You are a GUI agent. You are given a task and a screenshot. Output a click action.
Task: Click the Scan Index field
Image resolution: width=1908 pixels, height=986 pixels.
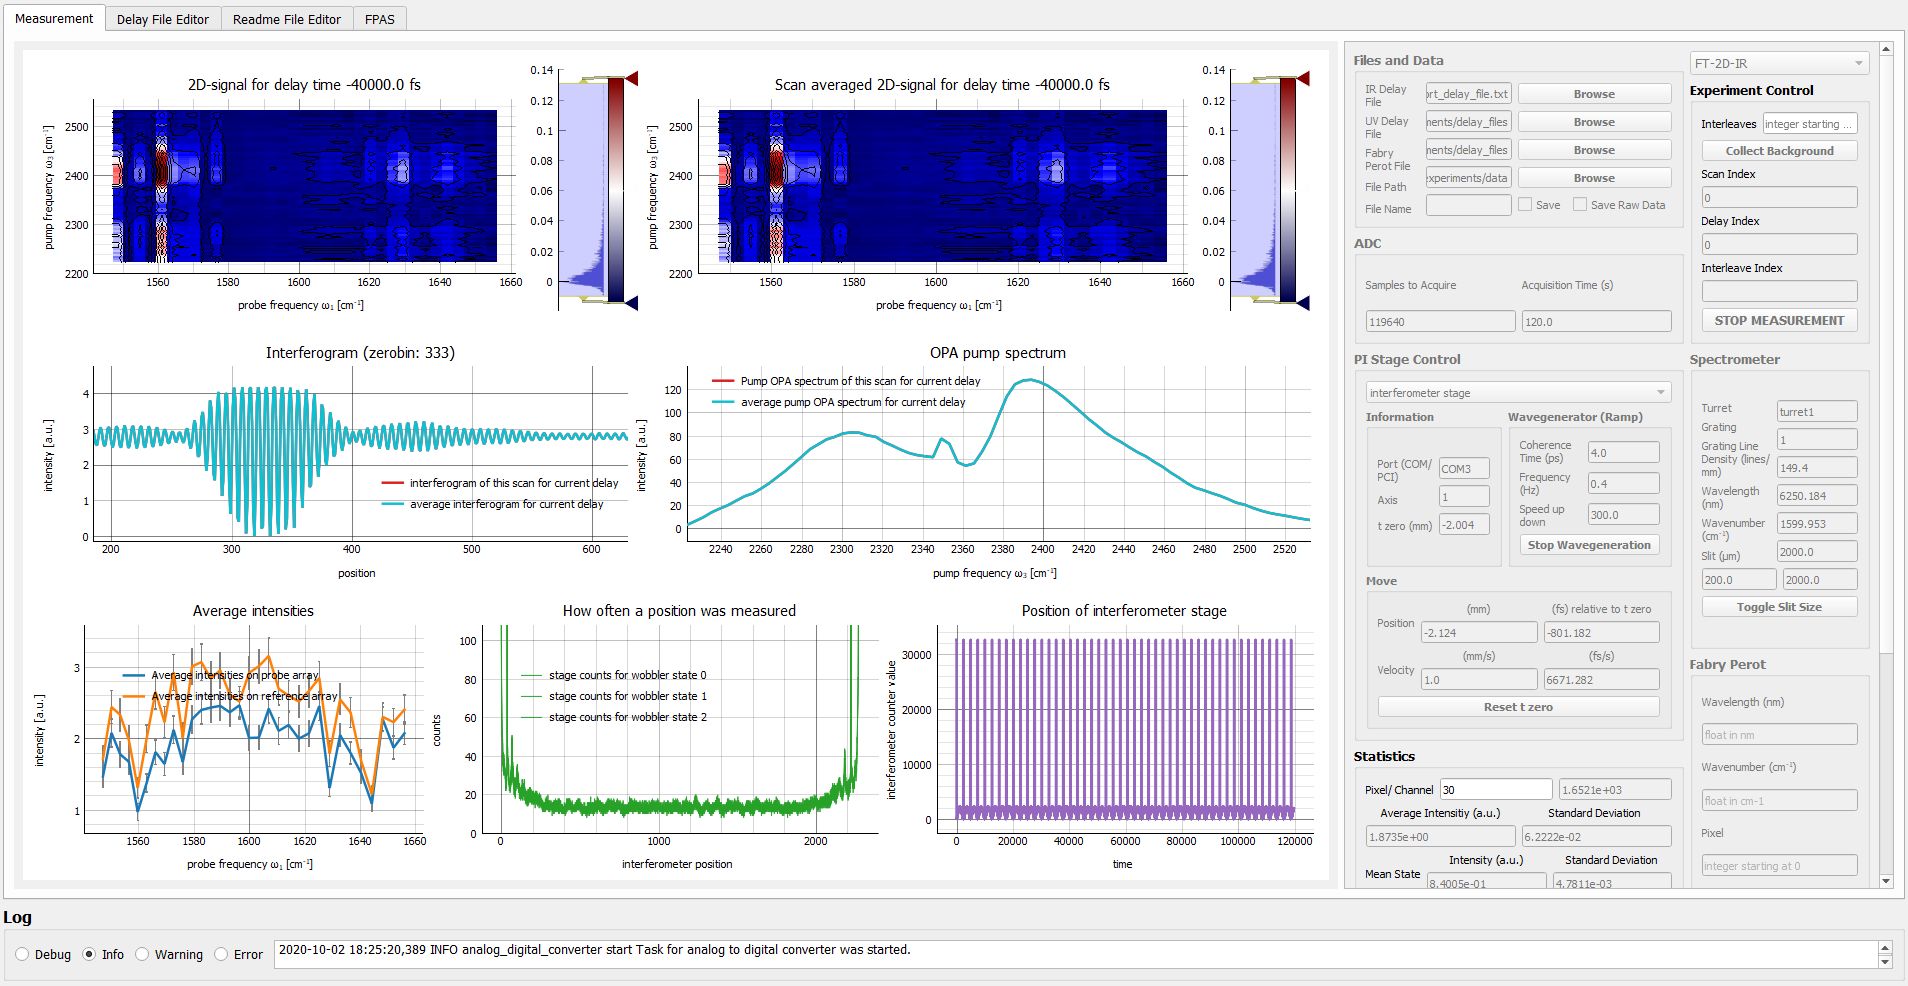click(1780, 198)
